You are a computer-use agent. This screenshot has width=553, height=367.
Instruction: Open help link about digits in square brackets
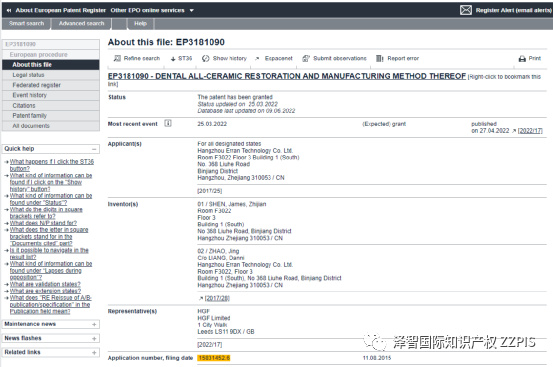tap(46, 213)
